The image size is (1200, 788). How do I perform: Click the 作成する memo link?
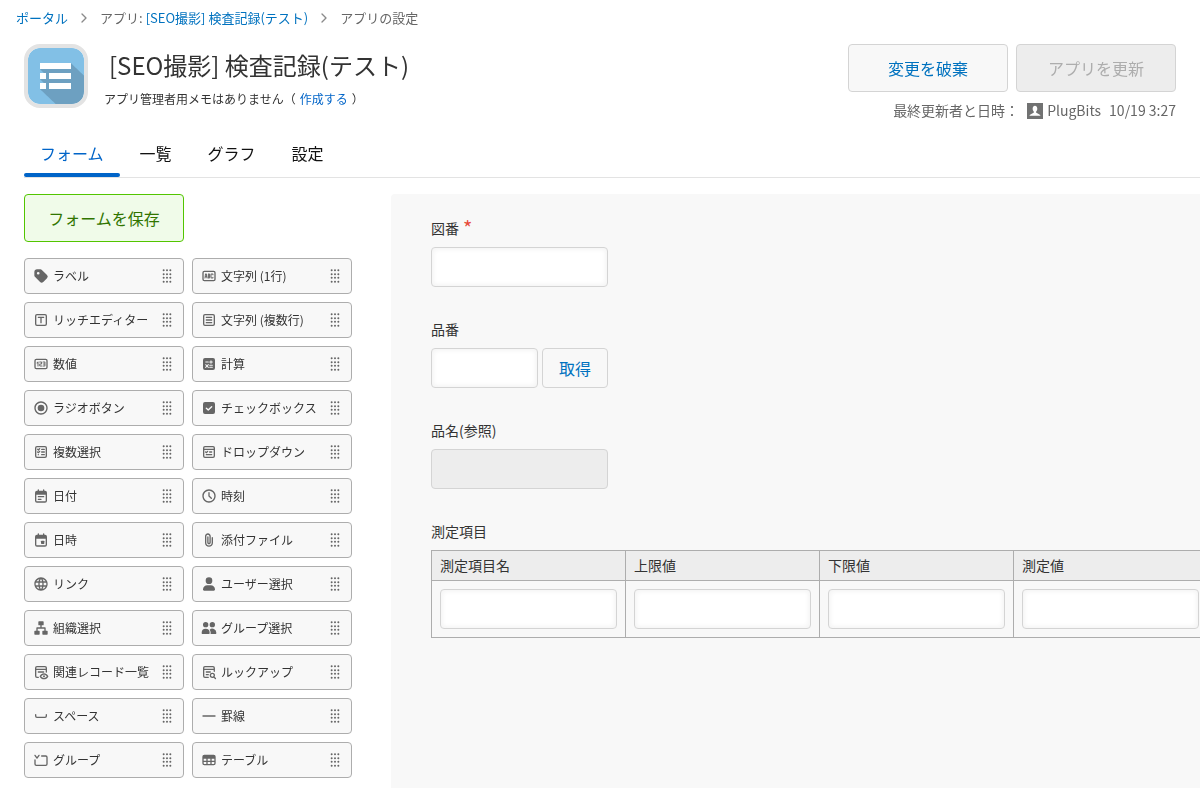pos(324,99)
